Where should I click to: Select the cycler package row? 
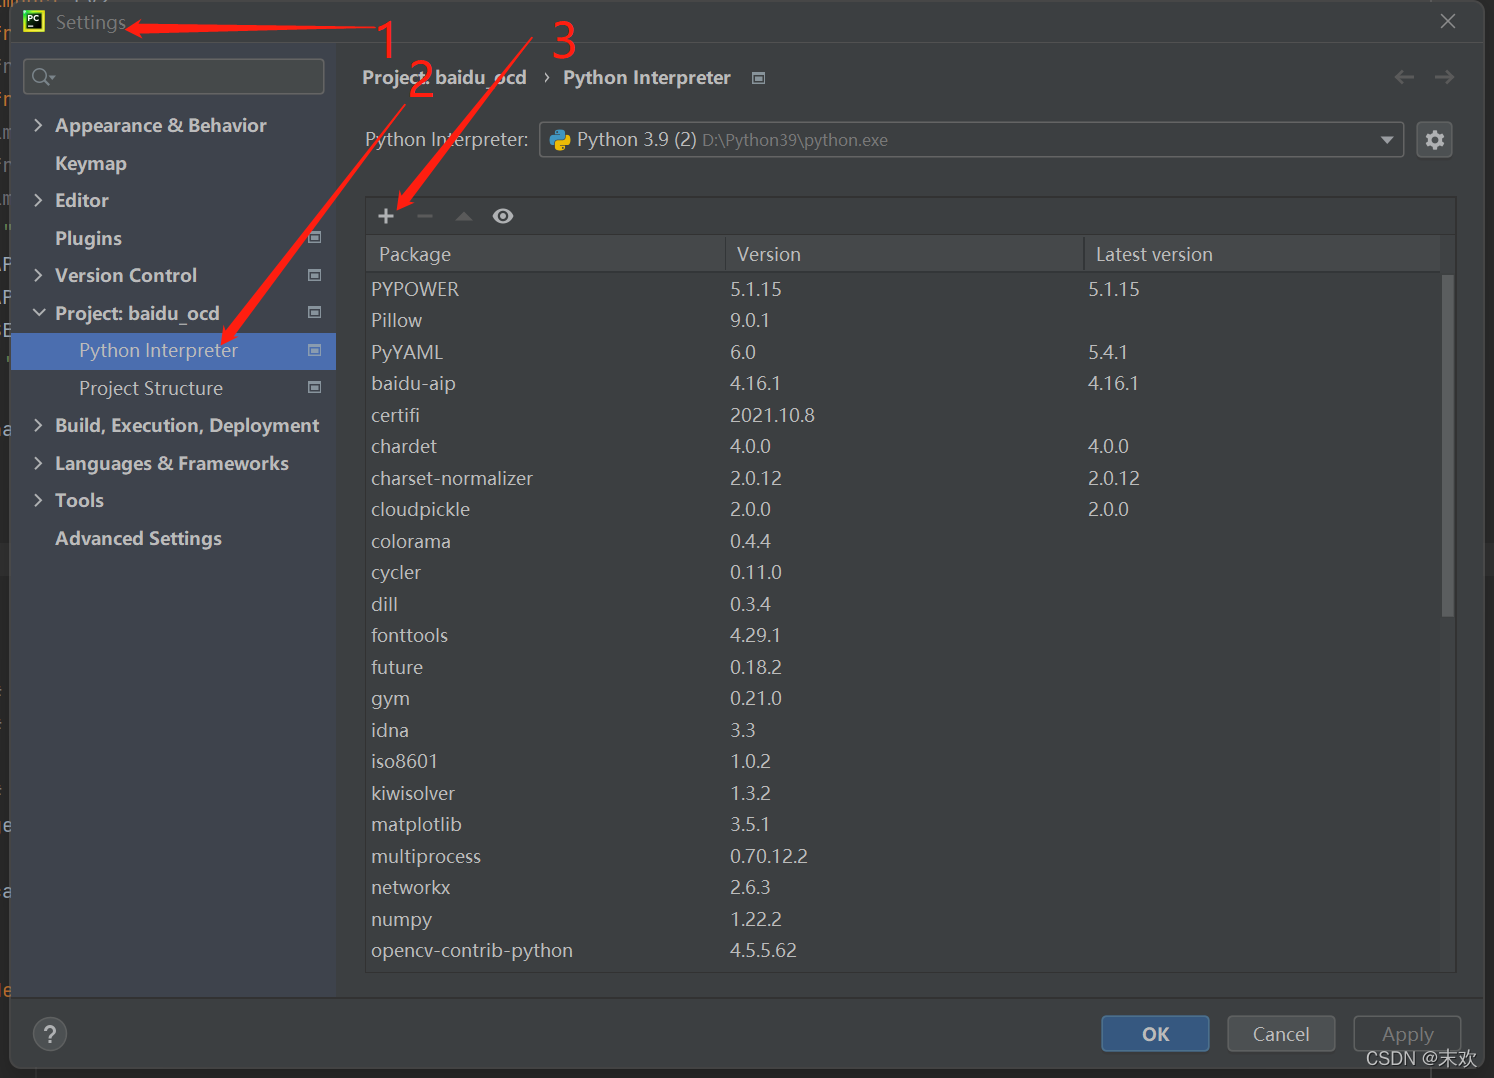tap(904, 572)
